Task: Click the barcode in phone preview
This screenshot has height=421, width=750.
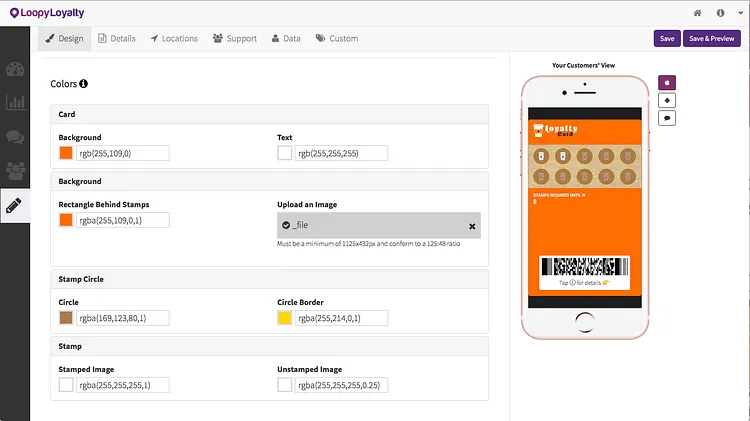Action: pos(585,266)
